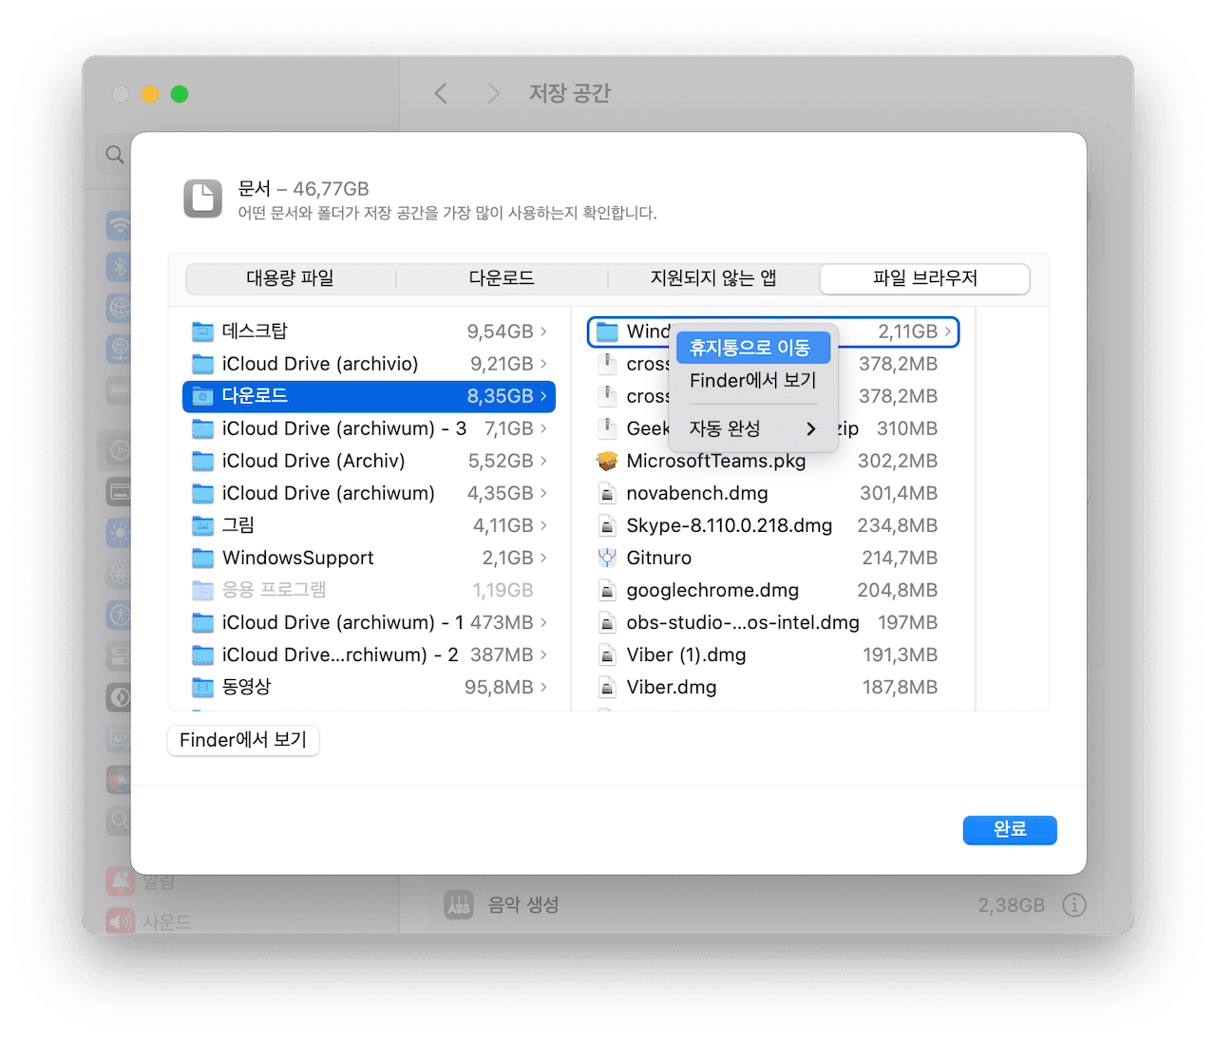Choose 휴지통으로 이동 from context menu
Screen dimensions: 1216x1042
coord(752,348)
